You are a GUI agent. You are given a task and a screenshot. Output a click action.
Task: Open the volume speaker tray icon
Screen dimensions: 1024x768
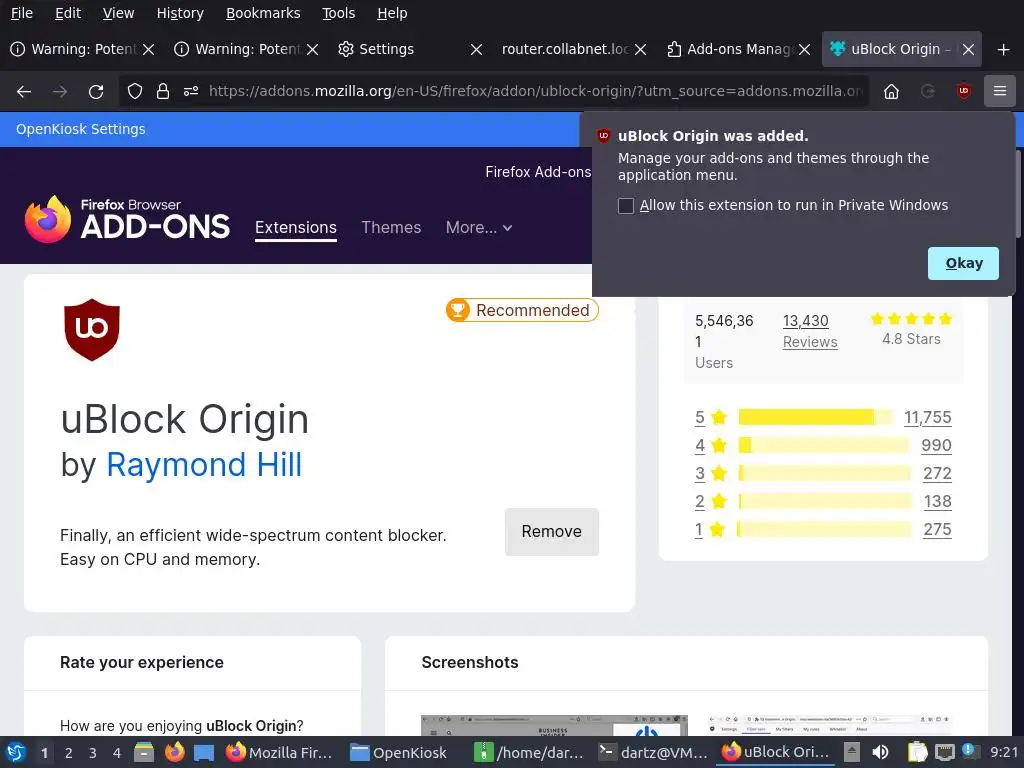[x=880, y=752]
